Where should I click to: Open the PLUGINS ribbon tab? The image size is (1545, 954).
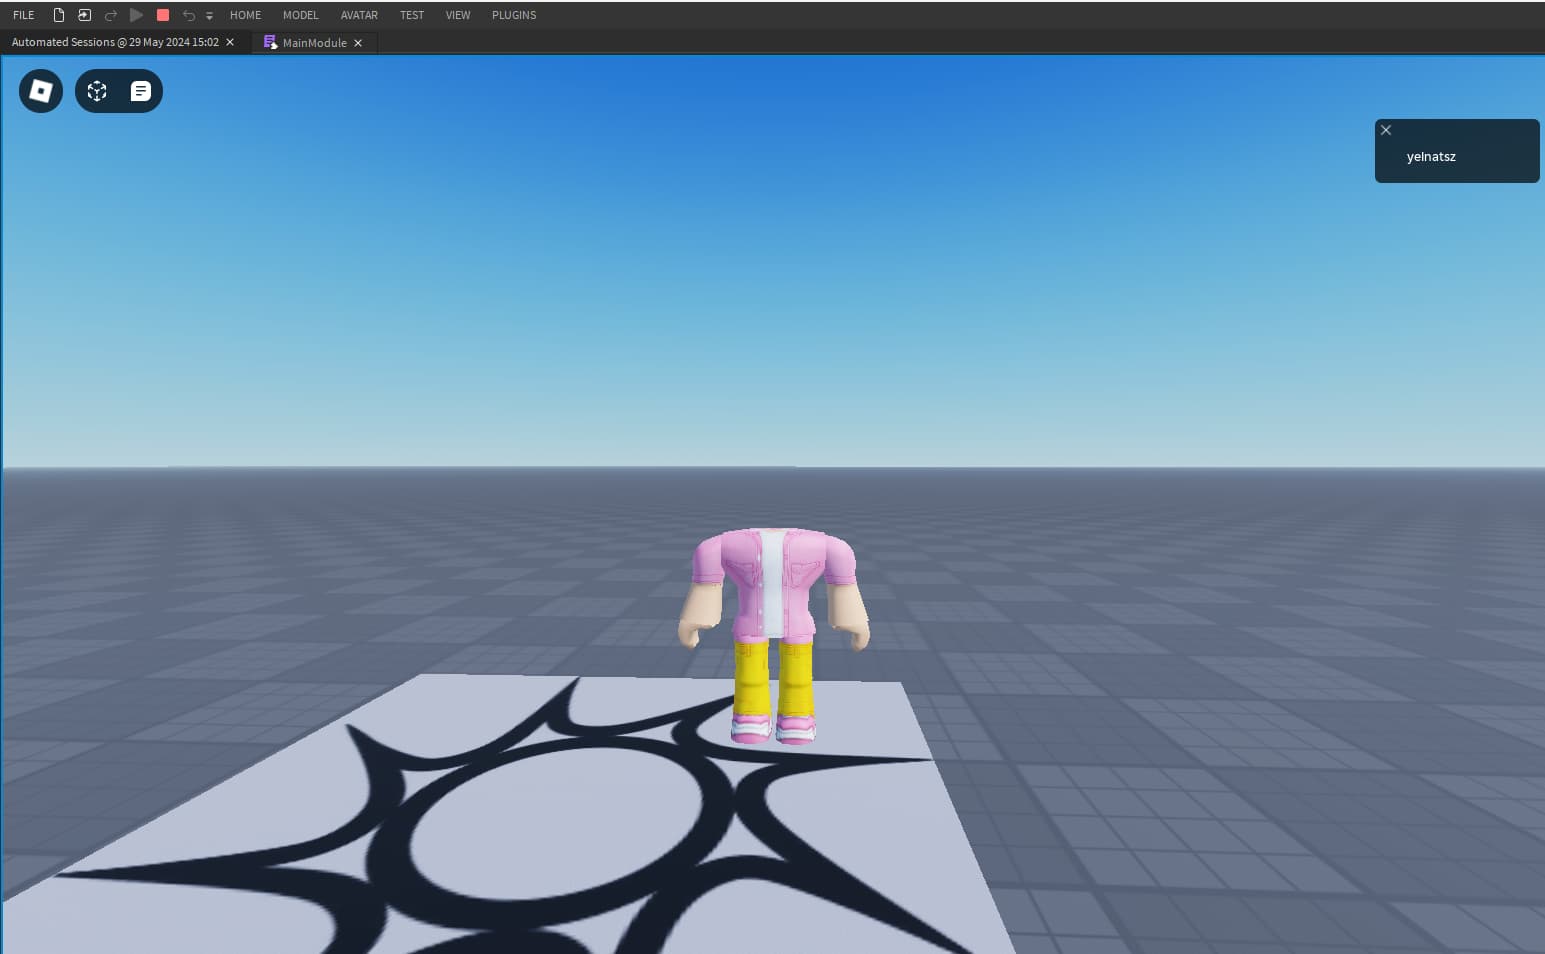click(514, 15)
